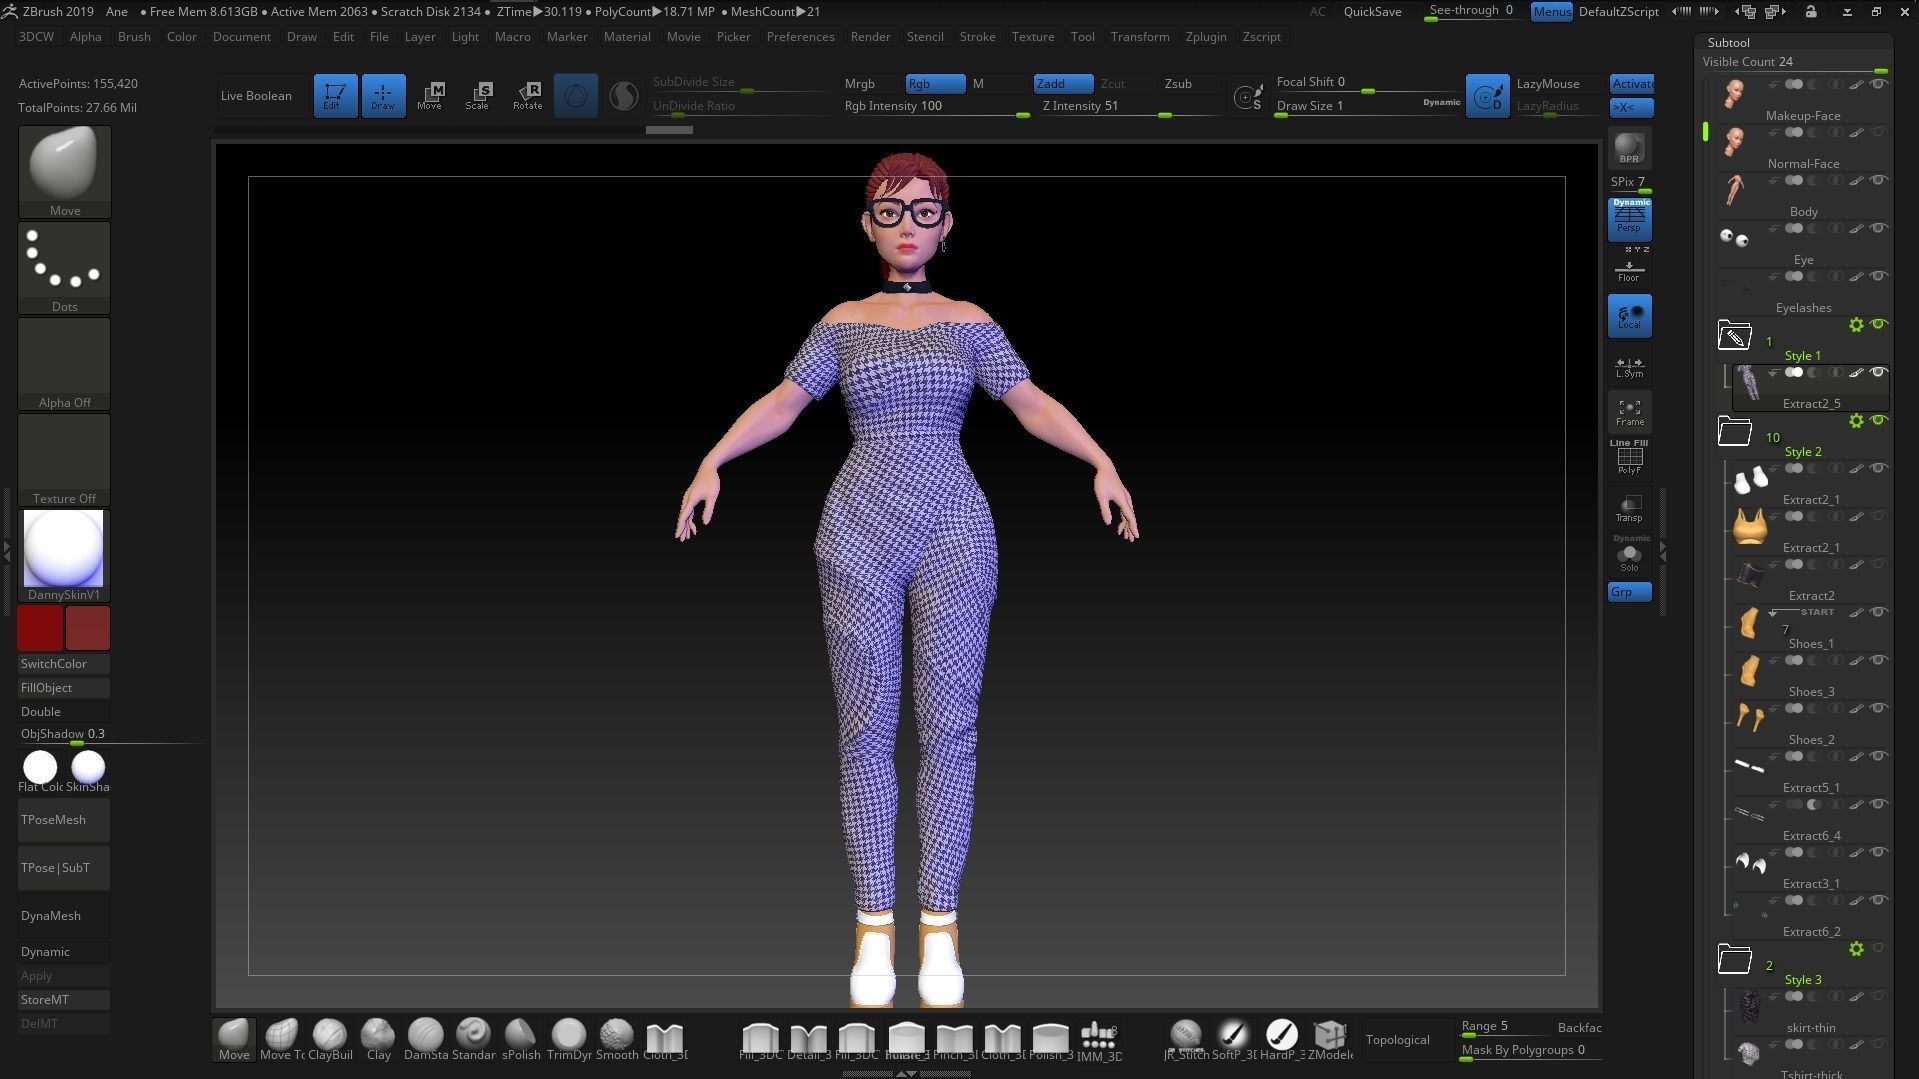Toggle PolyF line fill button
This screenshot has height=1079, width=1919.
(1629, 458)
